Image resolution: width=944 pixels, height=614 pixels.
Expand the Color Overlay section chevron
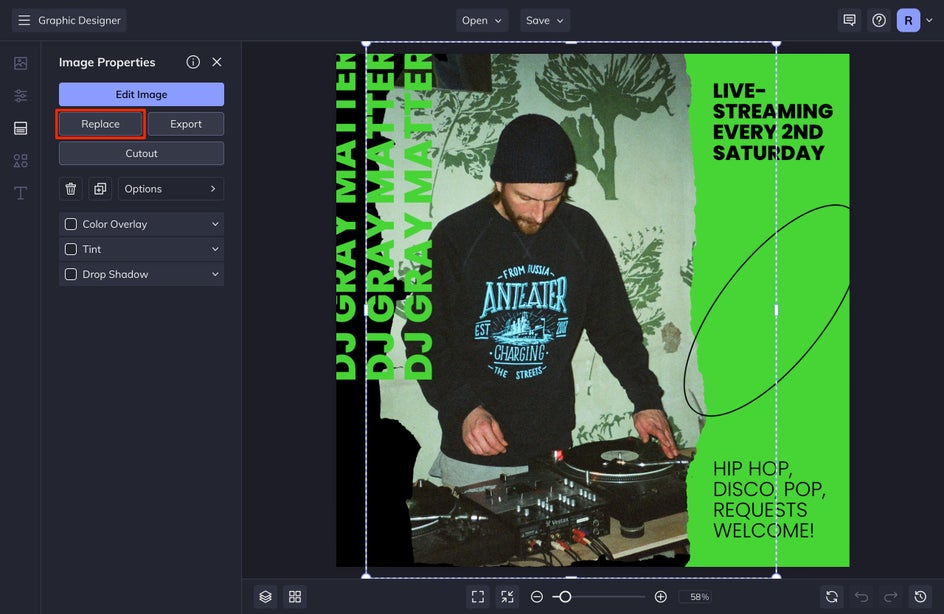215,224
